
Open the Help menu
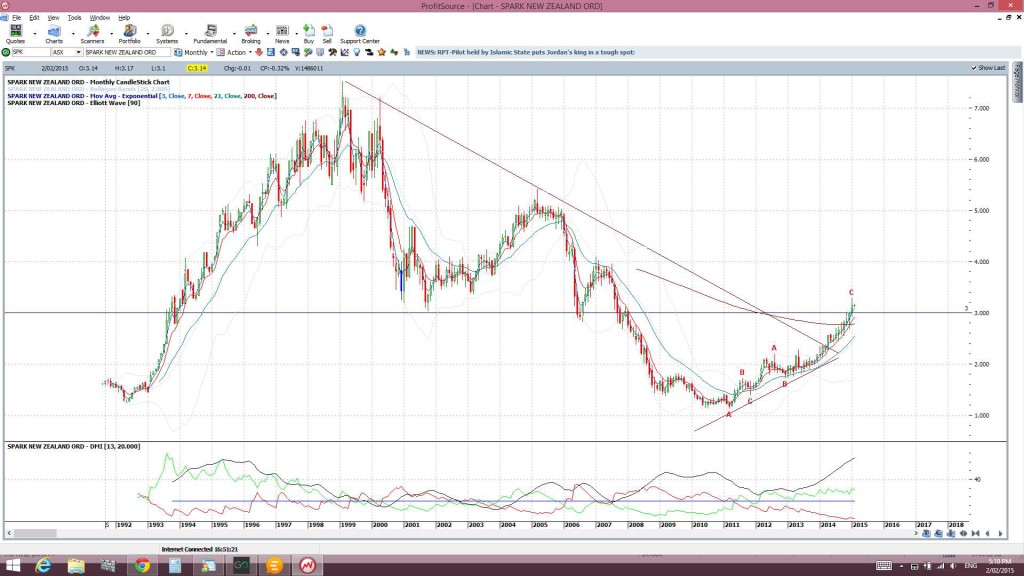coord(124,18)
